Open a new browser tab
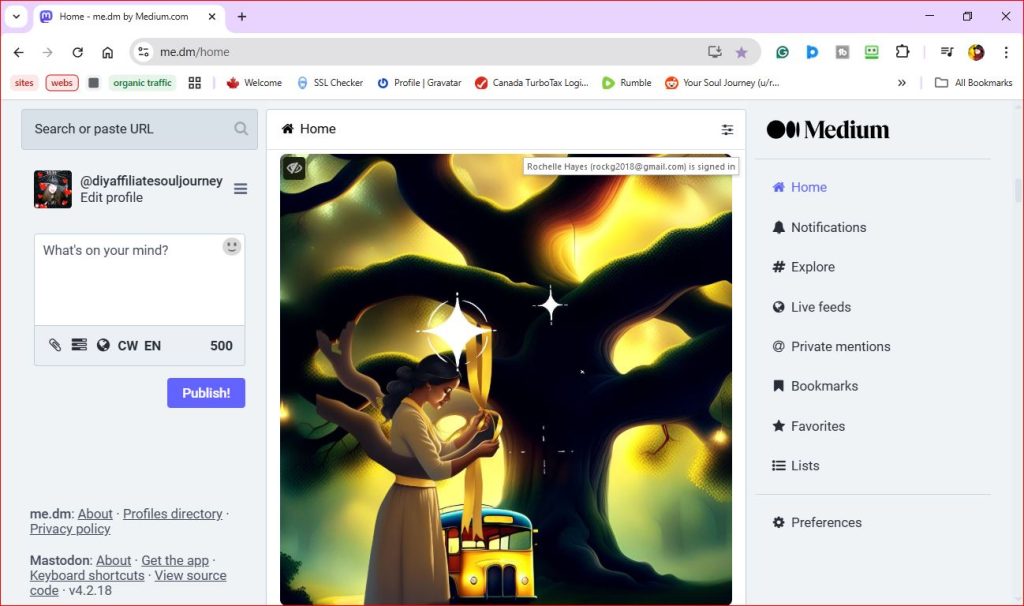 pos(242,16)
